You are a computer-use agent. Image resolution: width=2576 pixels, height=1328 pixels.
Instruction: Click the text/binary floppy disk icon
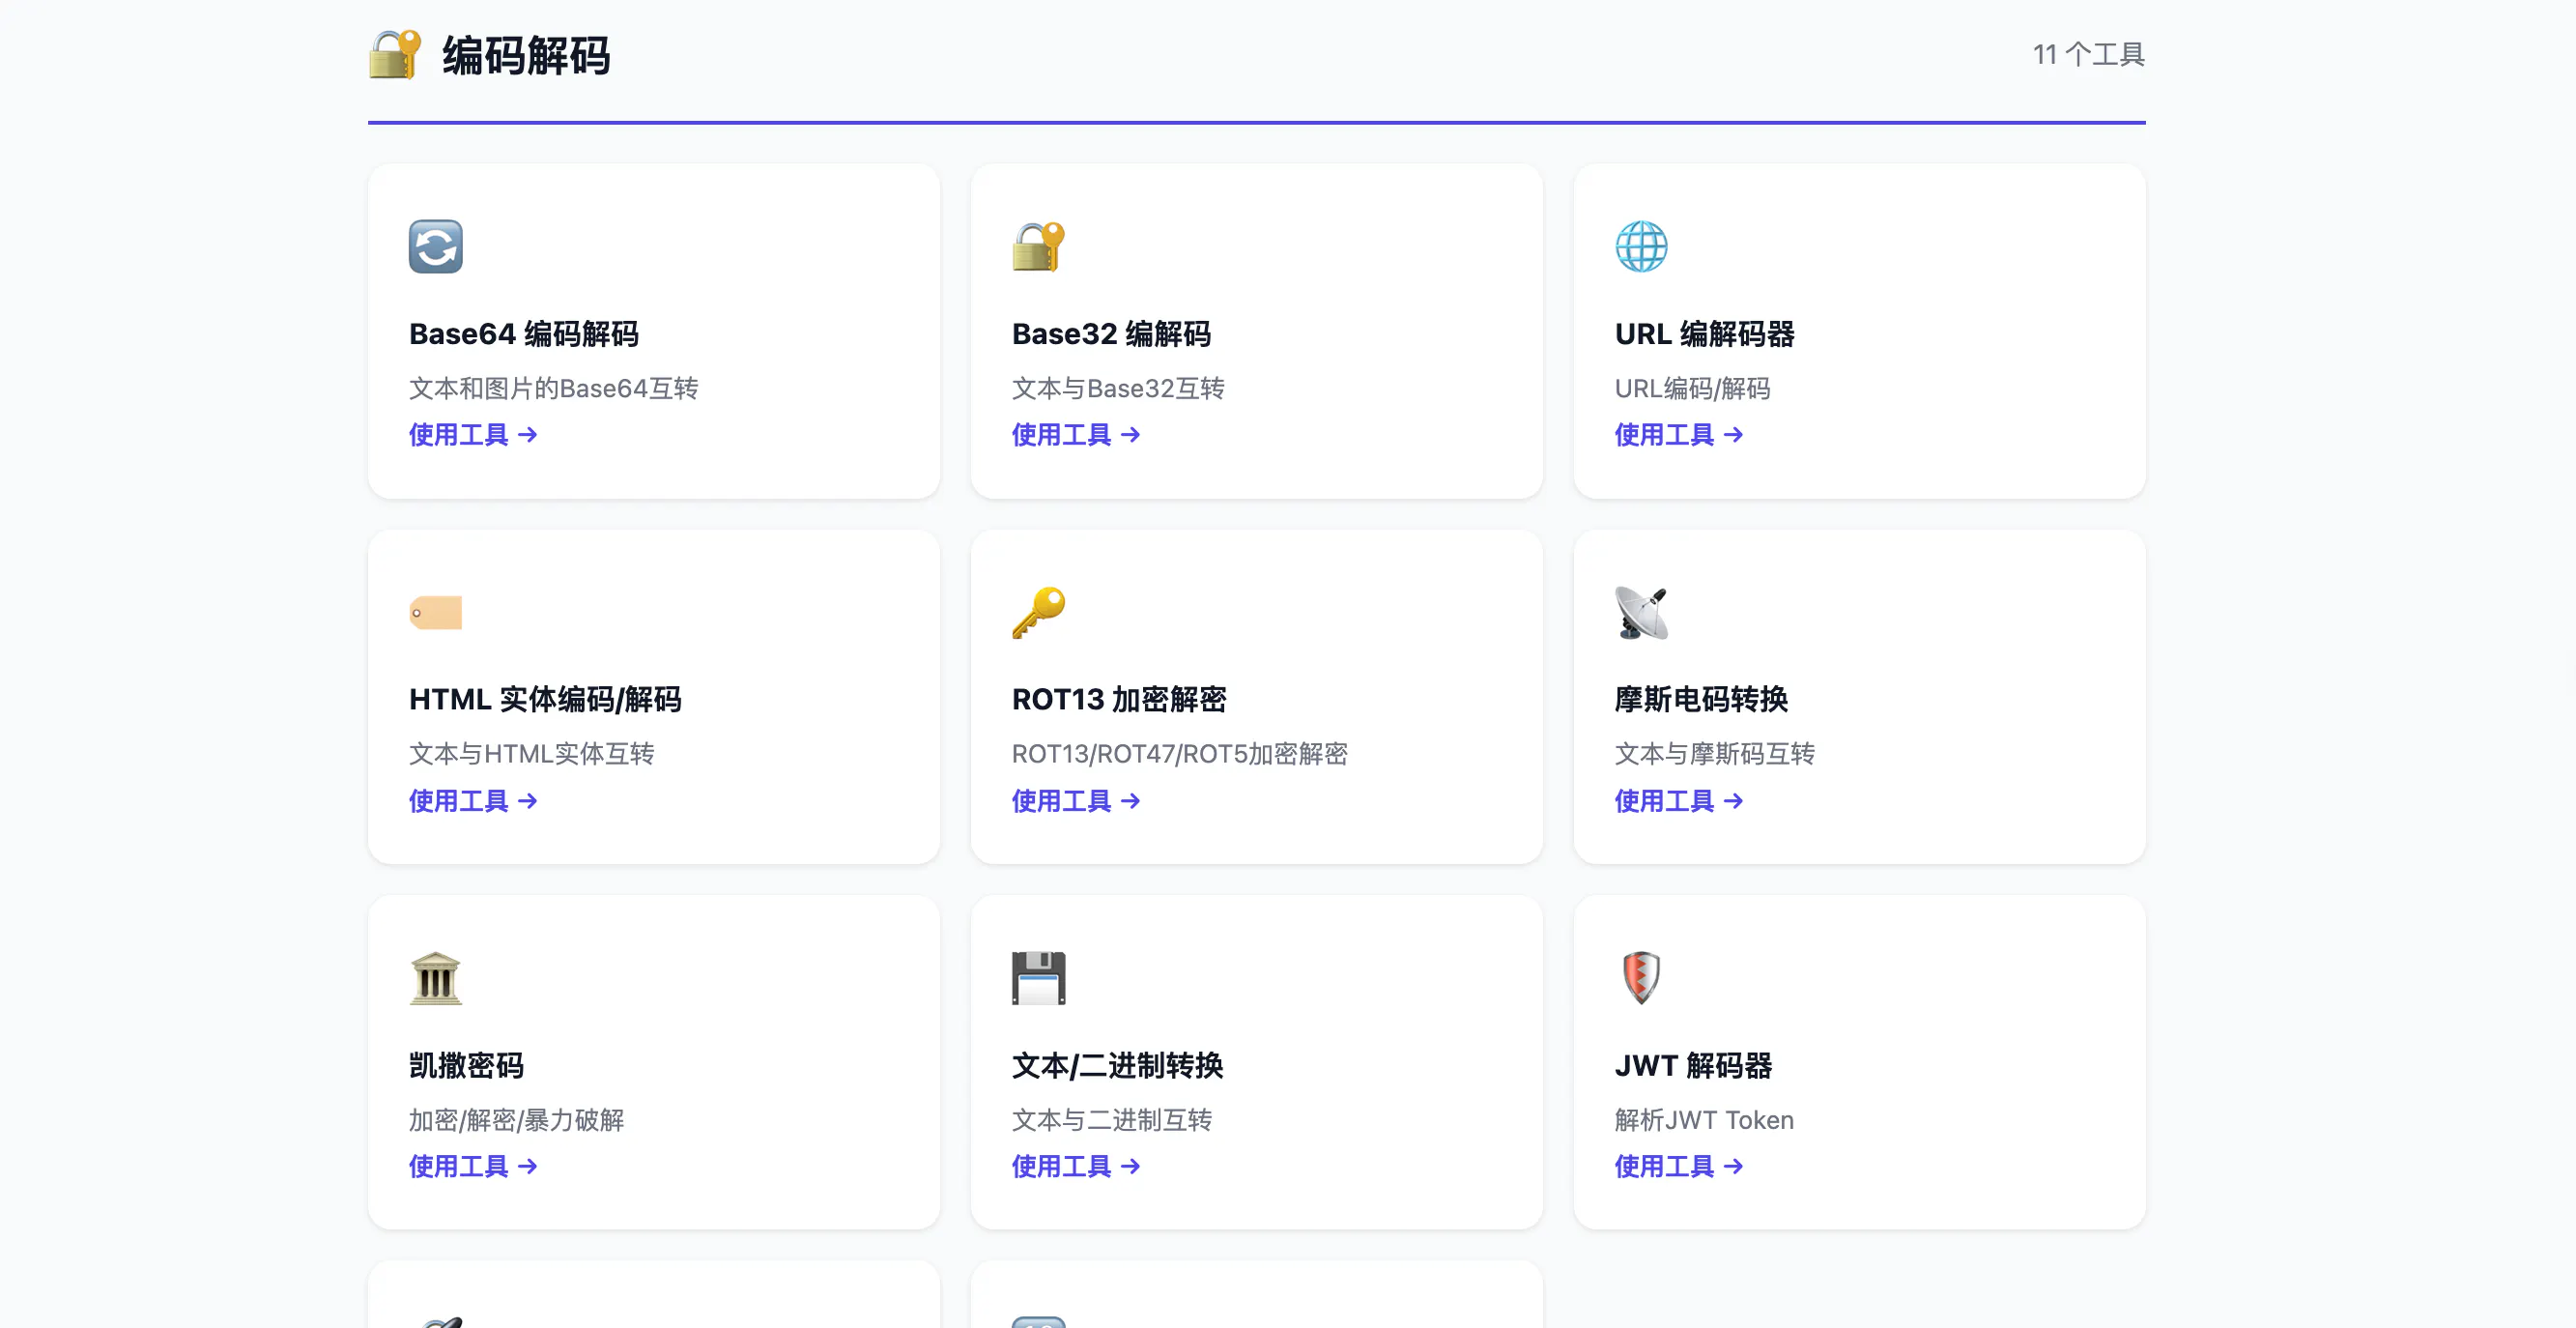1039,978
